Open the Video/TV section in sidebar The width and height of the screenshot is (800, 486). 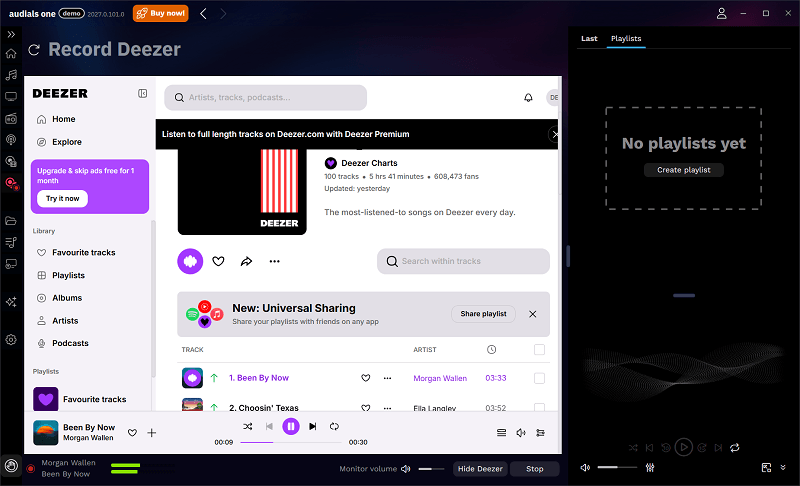point(11,96)
